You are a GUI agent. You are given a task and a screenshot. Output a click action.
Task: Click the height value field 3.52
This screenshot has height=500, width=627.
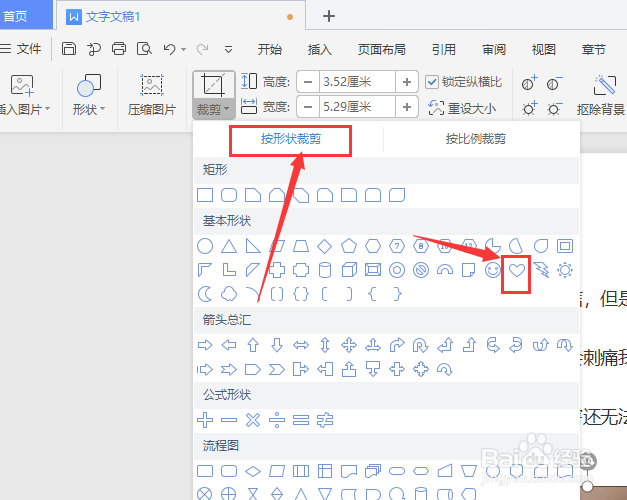point(357,82)
